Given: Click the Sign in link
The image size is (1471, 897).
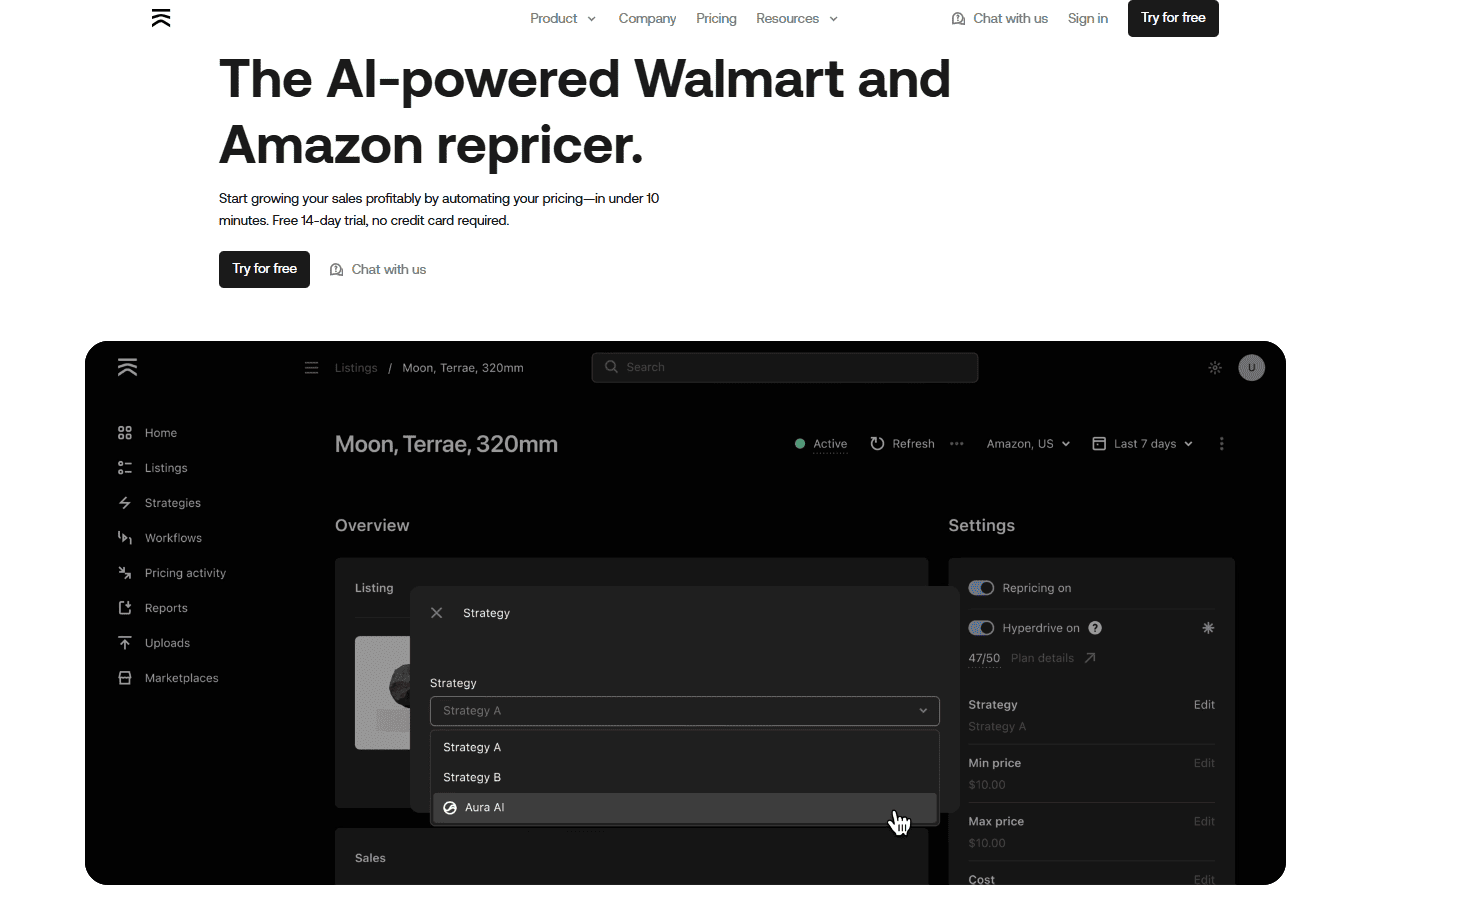Looking at the screenshot, I should [x=1087, y=18].
